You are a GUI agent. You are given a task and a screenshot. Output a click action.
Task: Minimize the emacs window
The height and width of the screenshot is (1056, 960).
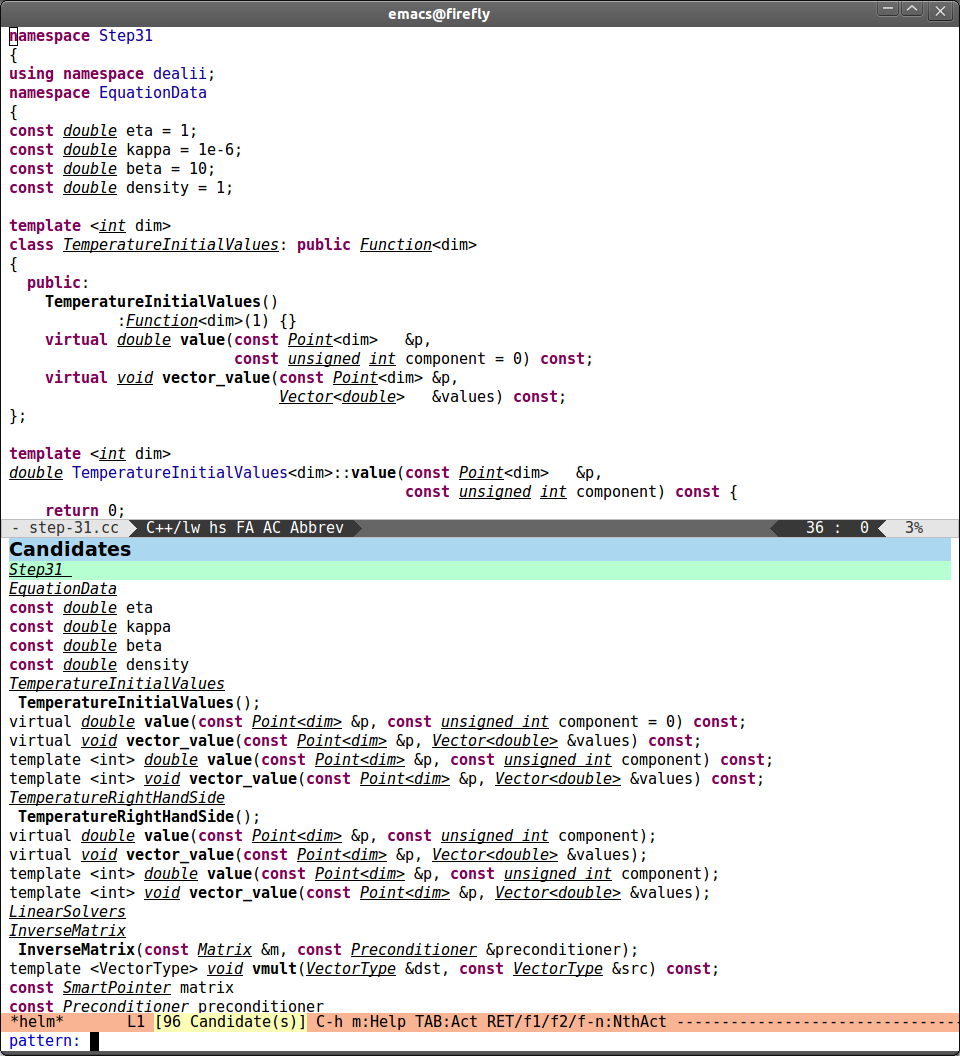coord(887,9)
